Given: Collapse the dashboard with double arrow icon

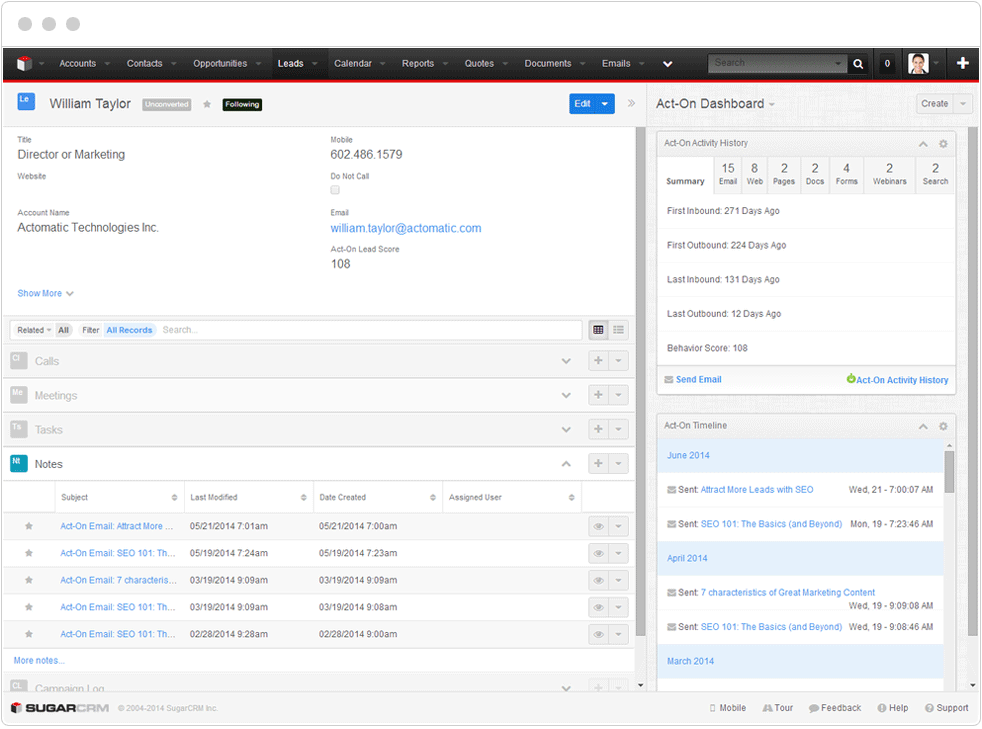Looking at the screenshot, I should [631, 103].
